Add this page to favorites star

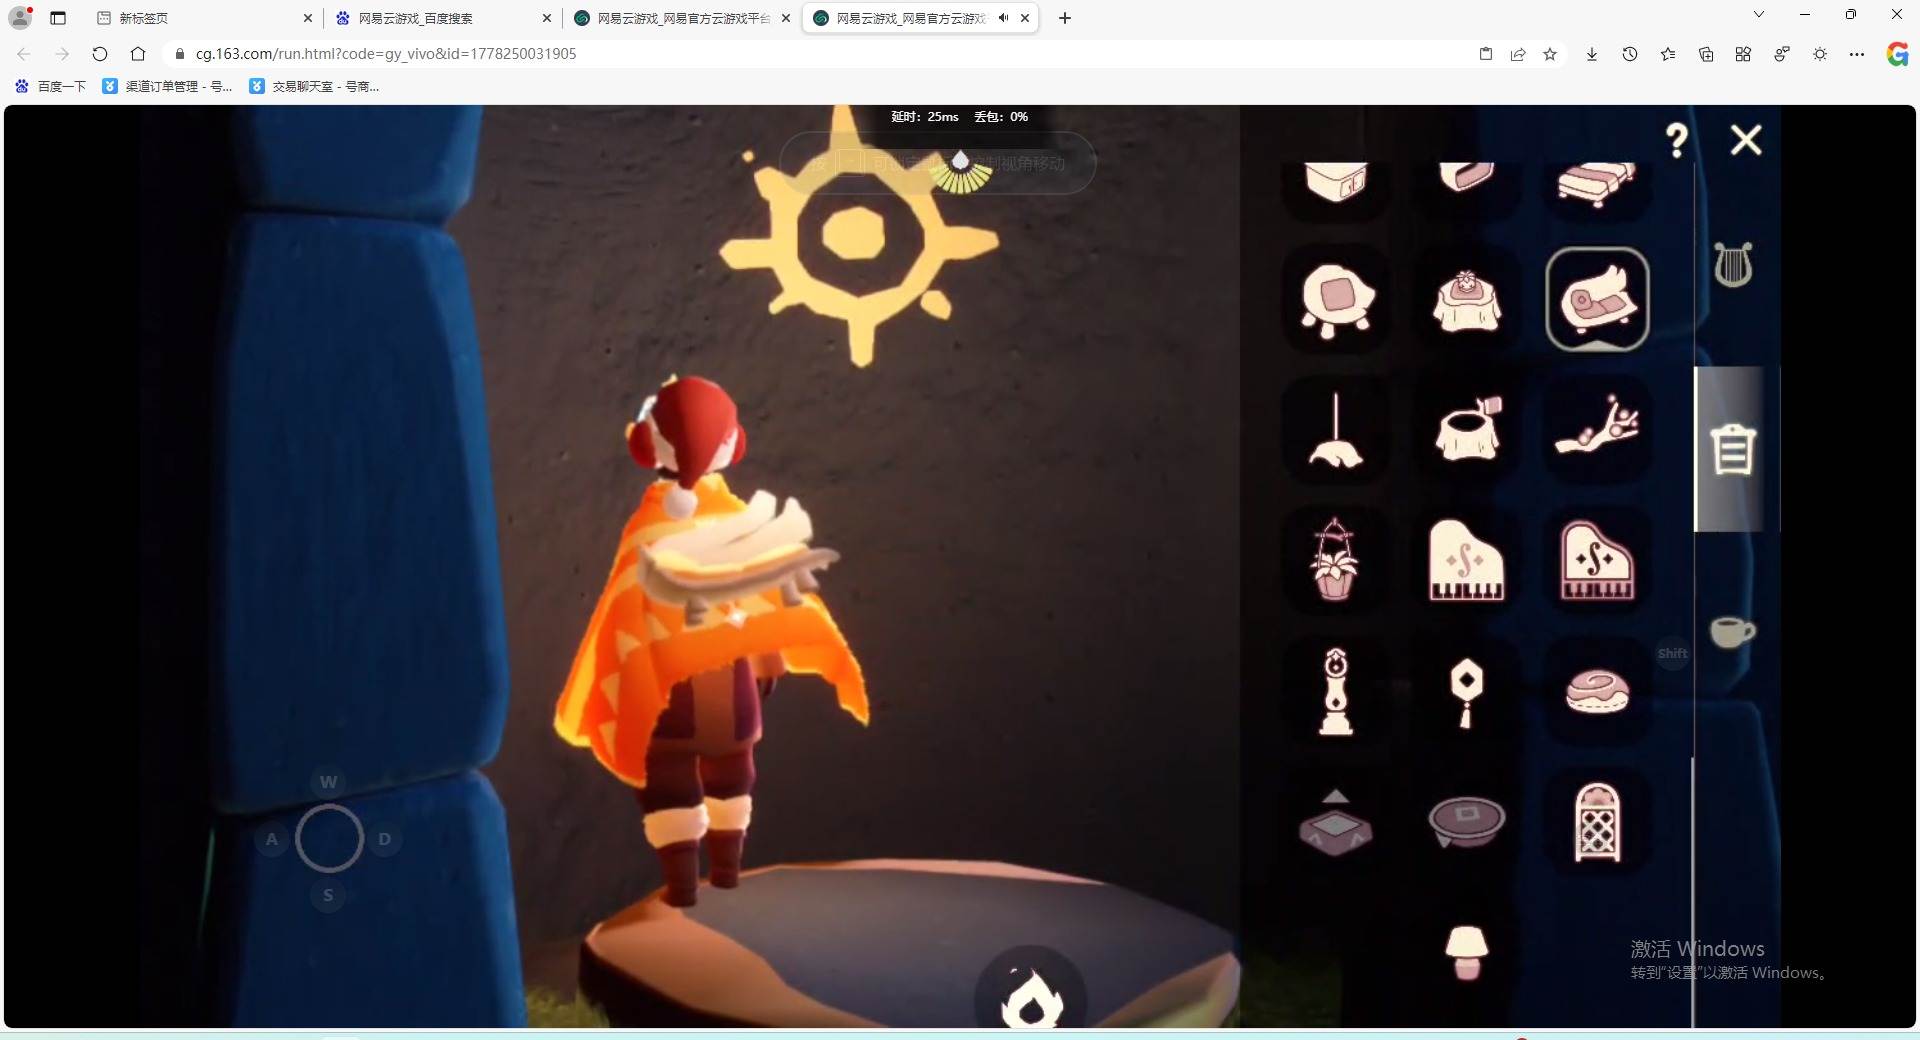tap(1550, 54)
